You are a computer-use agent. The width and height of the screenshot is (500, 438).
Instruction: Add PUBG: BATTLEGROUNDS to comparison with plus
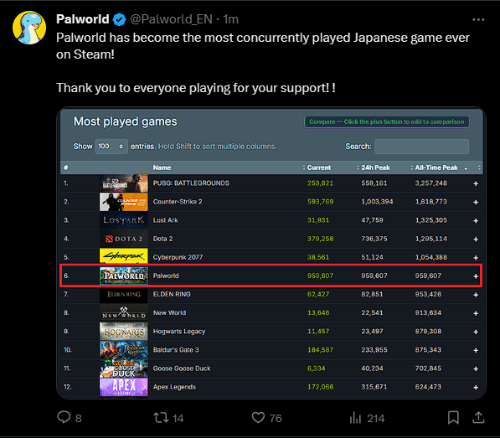pyautogui.click(x=476, y=184)
